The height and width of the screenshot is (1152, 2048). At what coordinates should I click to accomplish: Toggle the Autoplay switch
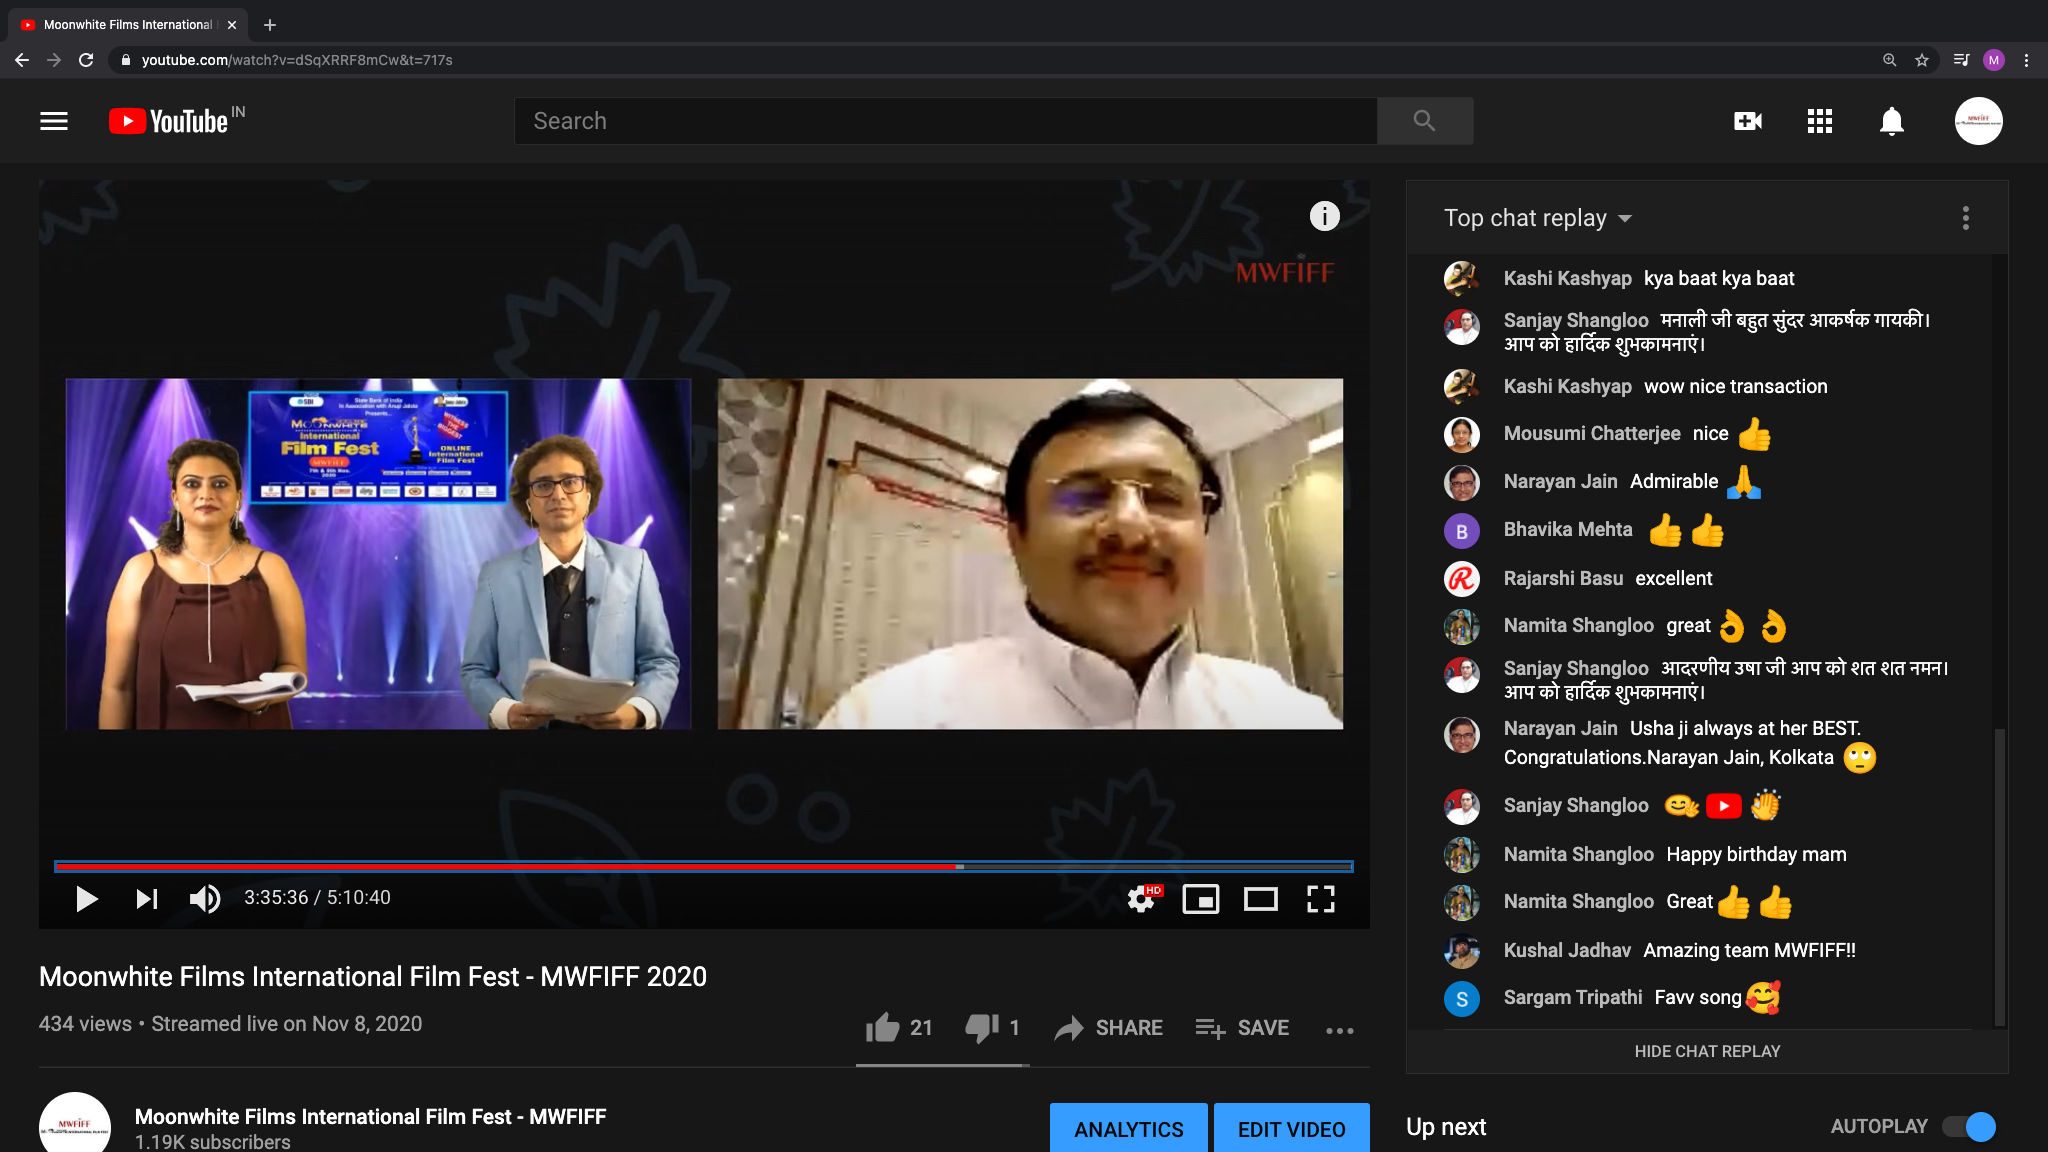tap(1969, 1126)
